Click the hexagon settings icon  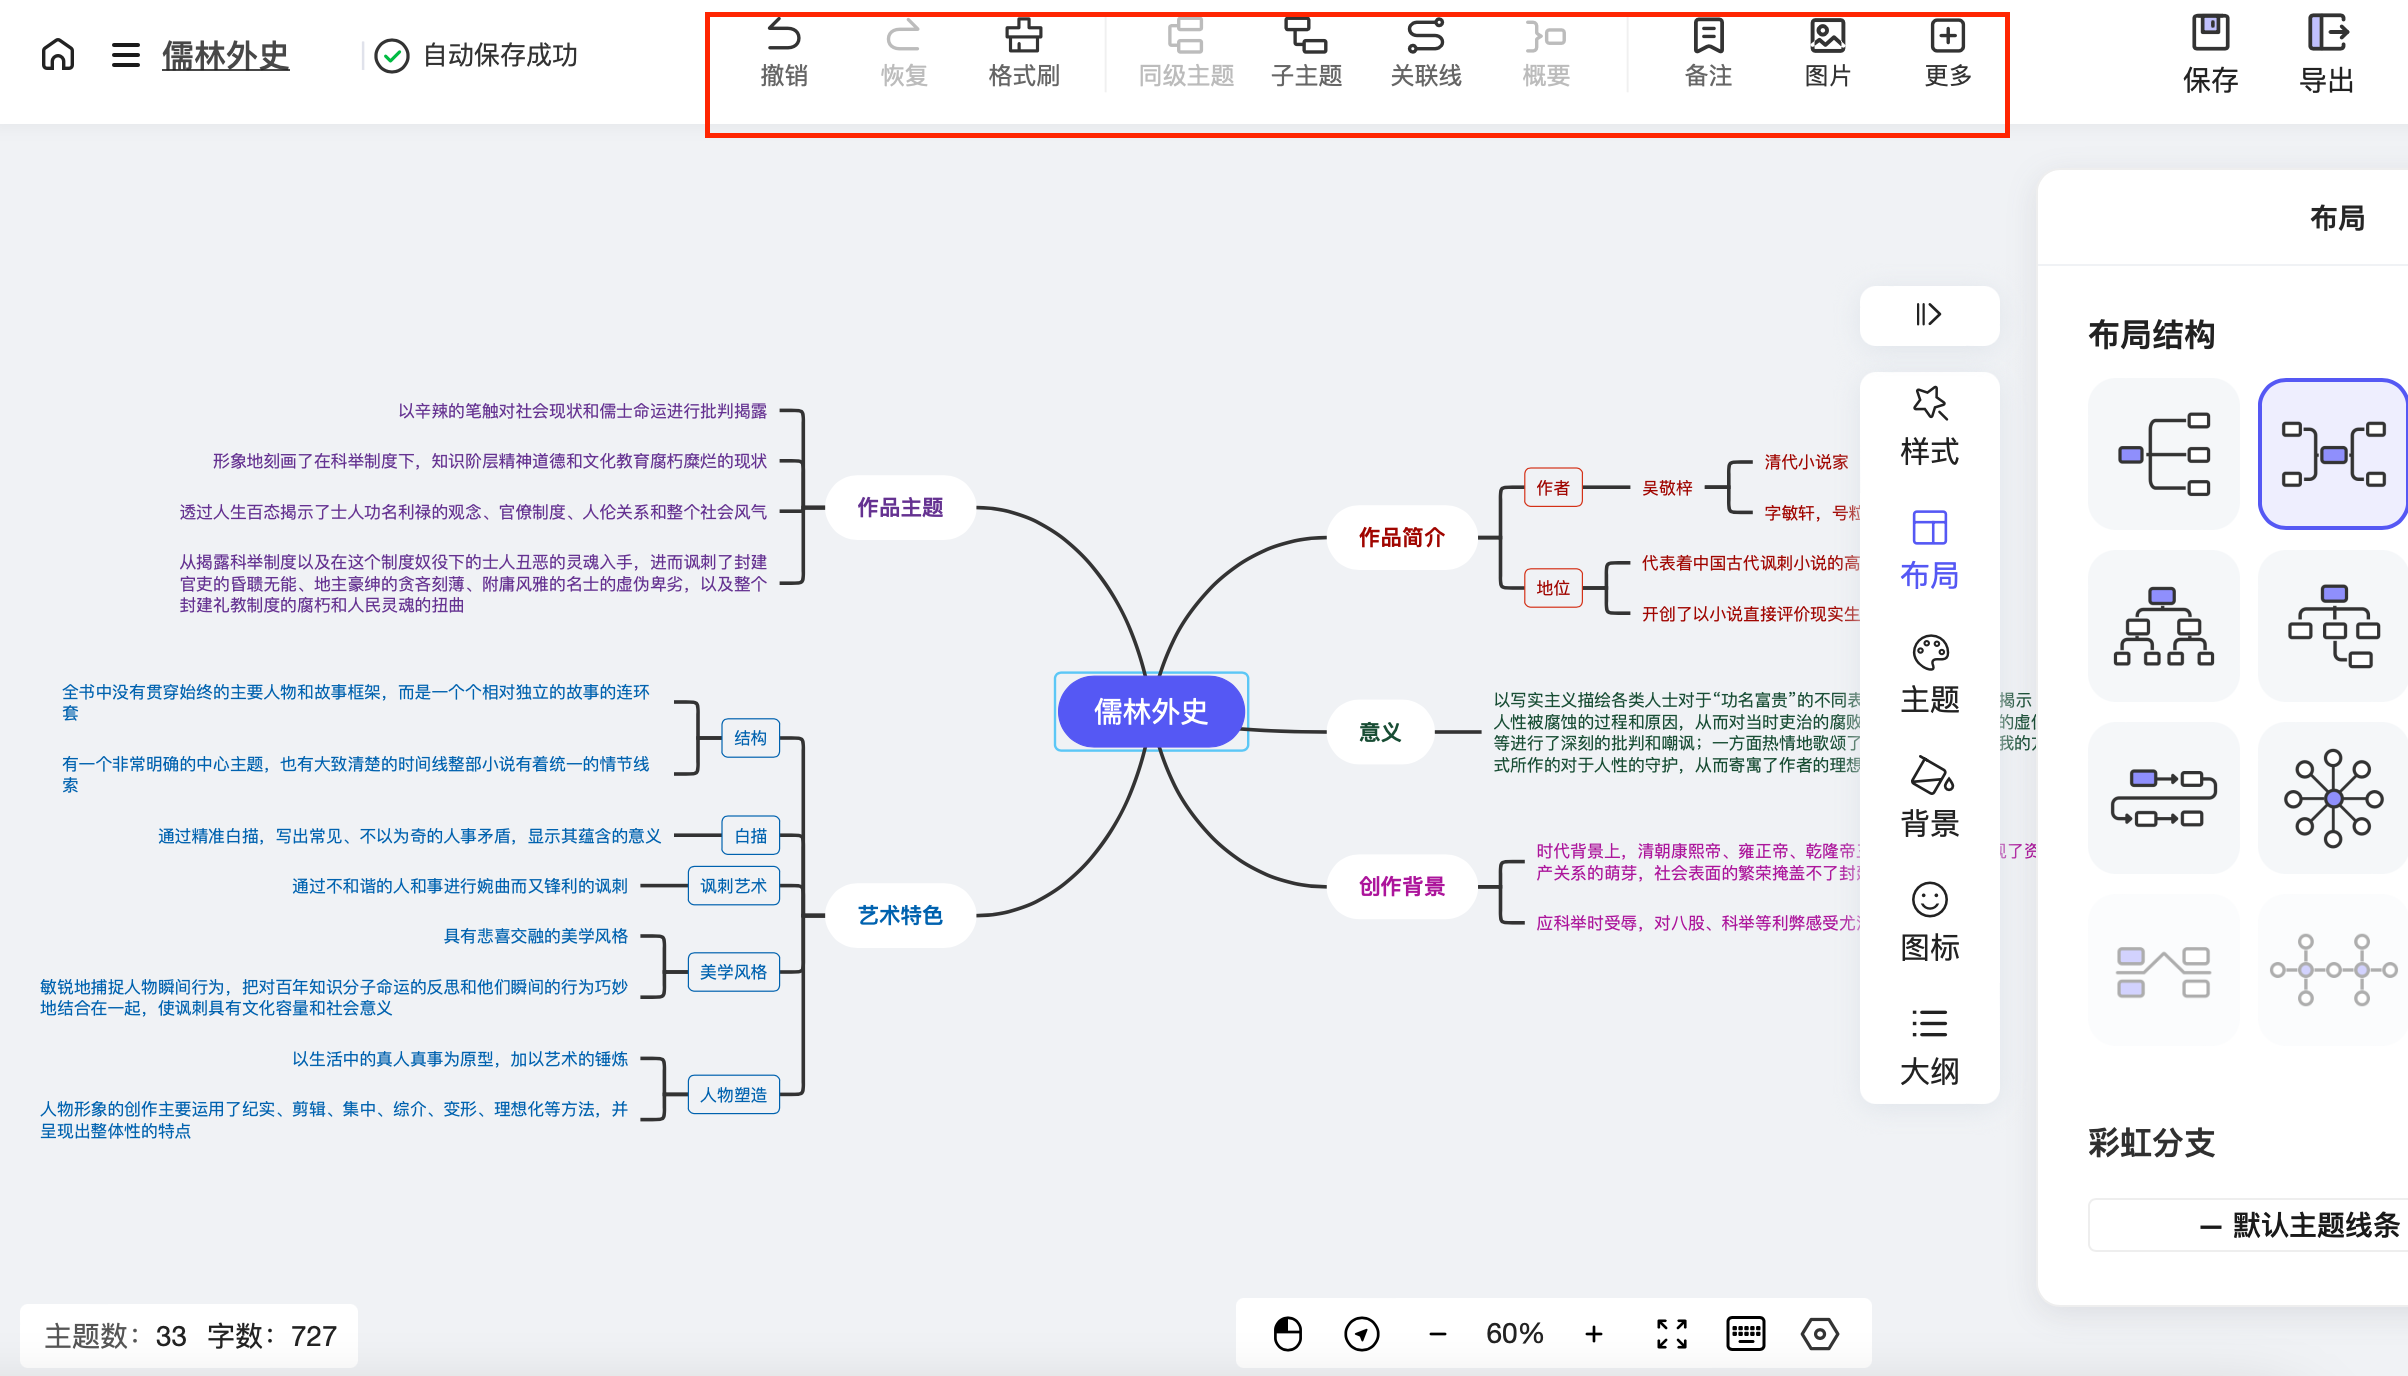[x=1820, y=1334]
